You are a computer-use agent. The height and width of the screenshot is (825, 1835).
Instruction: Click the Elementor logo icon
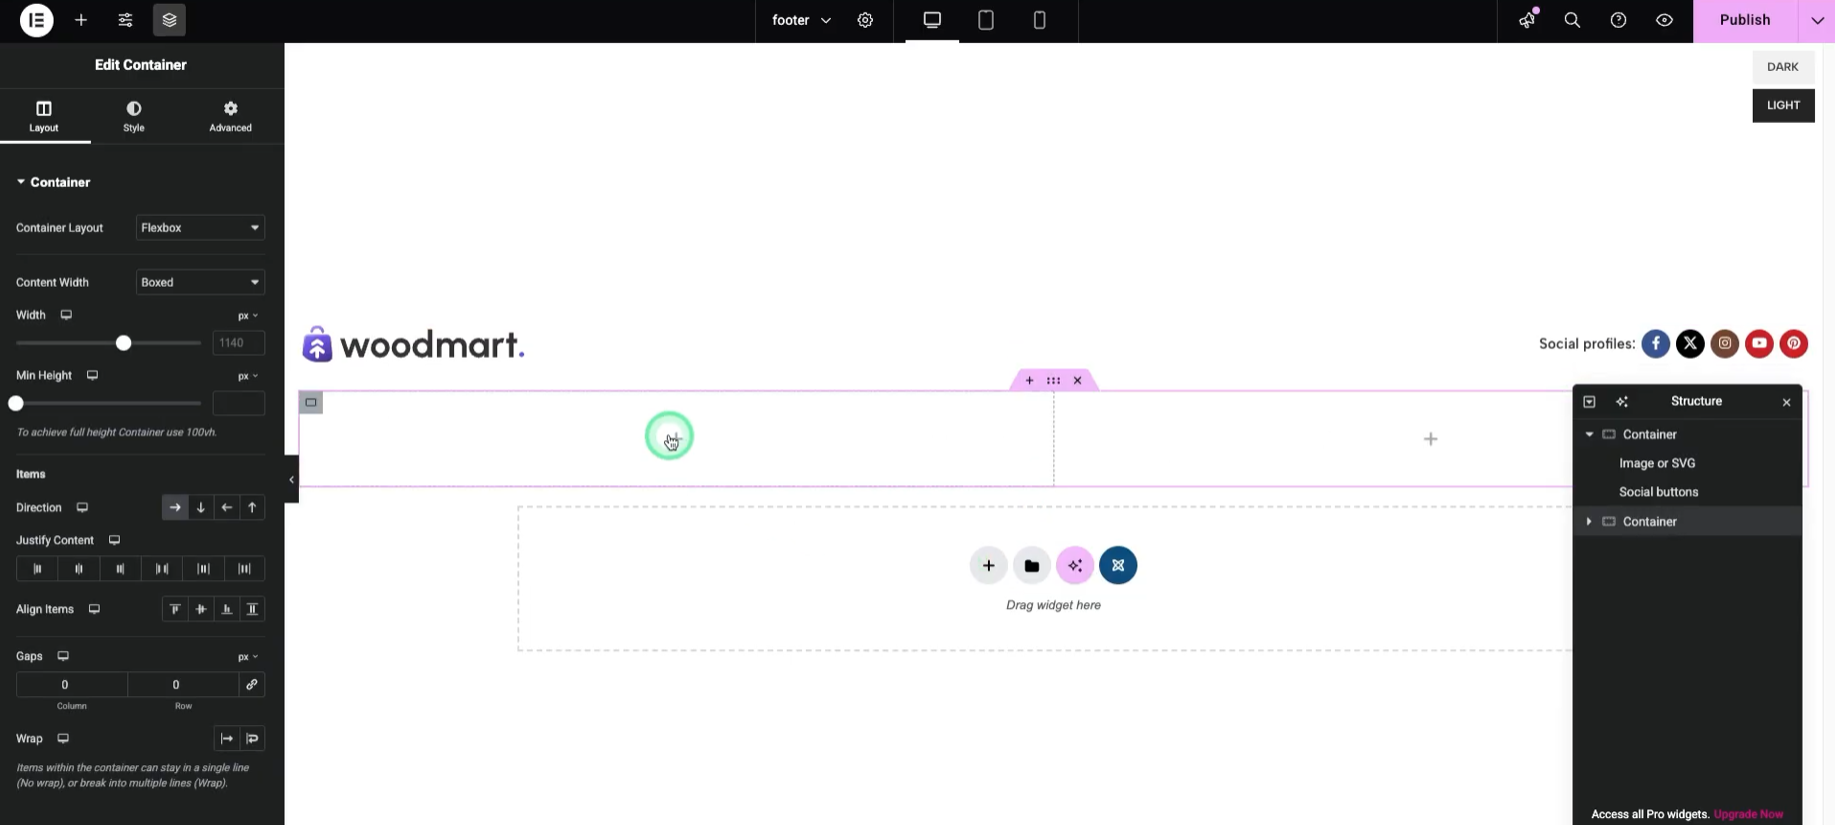click(x=37, y=20)
